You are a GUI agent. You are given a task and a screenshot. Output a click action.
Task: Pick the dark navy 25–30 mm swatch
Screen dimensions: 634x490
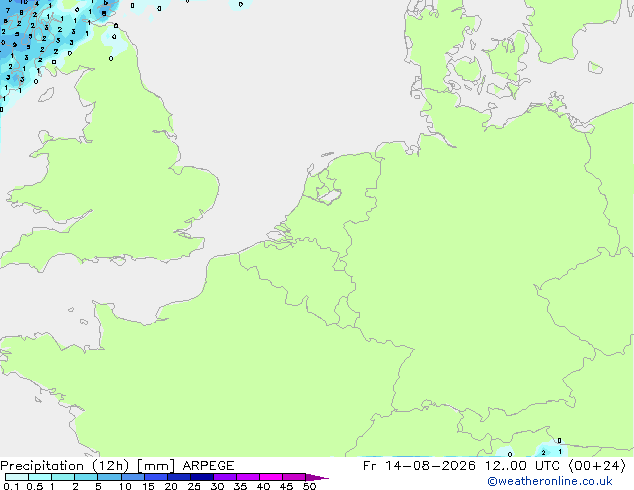(x=202, y=477)
